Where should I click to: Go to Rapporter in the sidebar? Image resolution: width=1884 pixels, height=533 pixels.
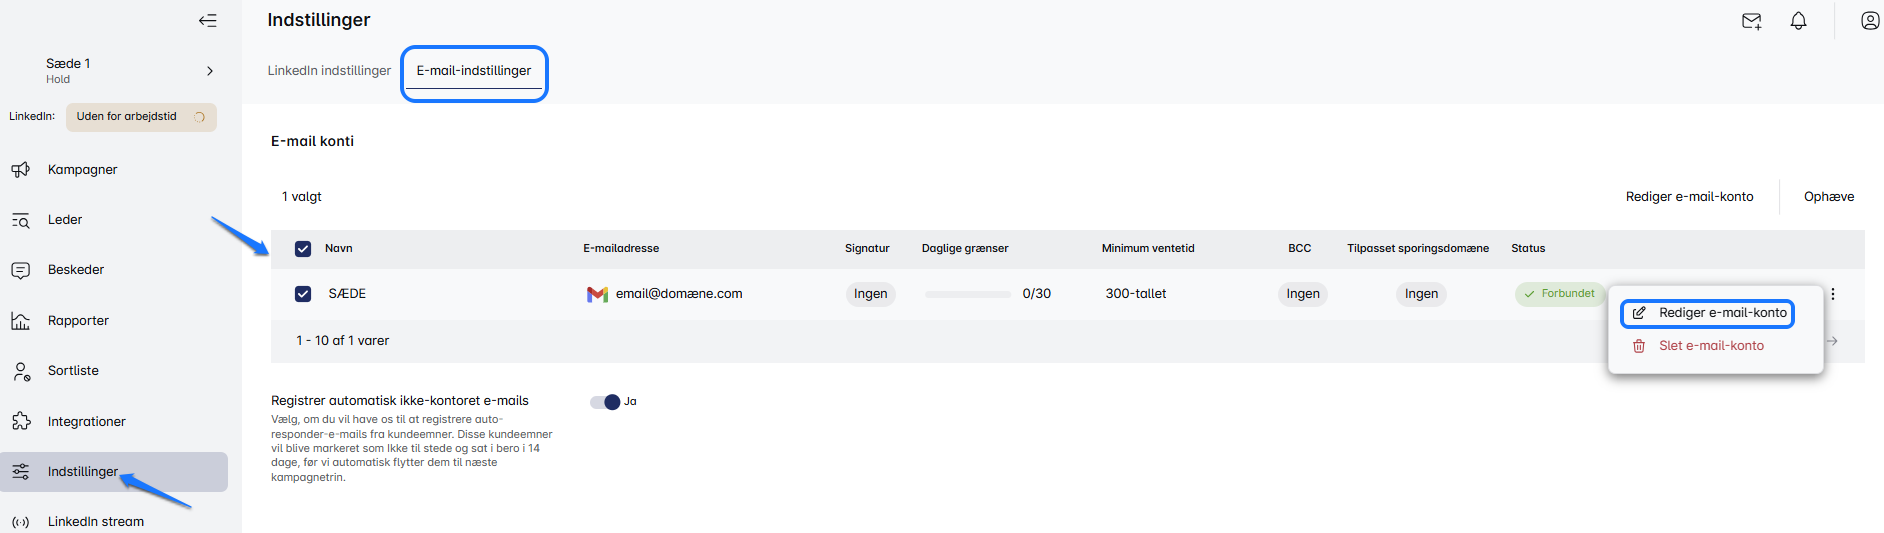78,321
